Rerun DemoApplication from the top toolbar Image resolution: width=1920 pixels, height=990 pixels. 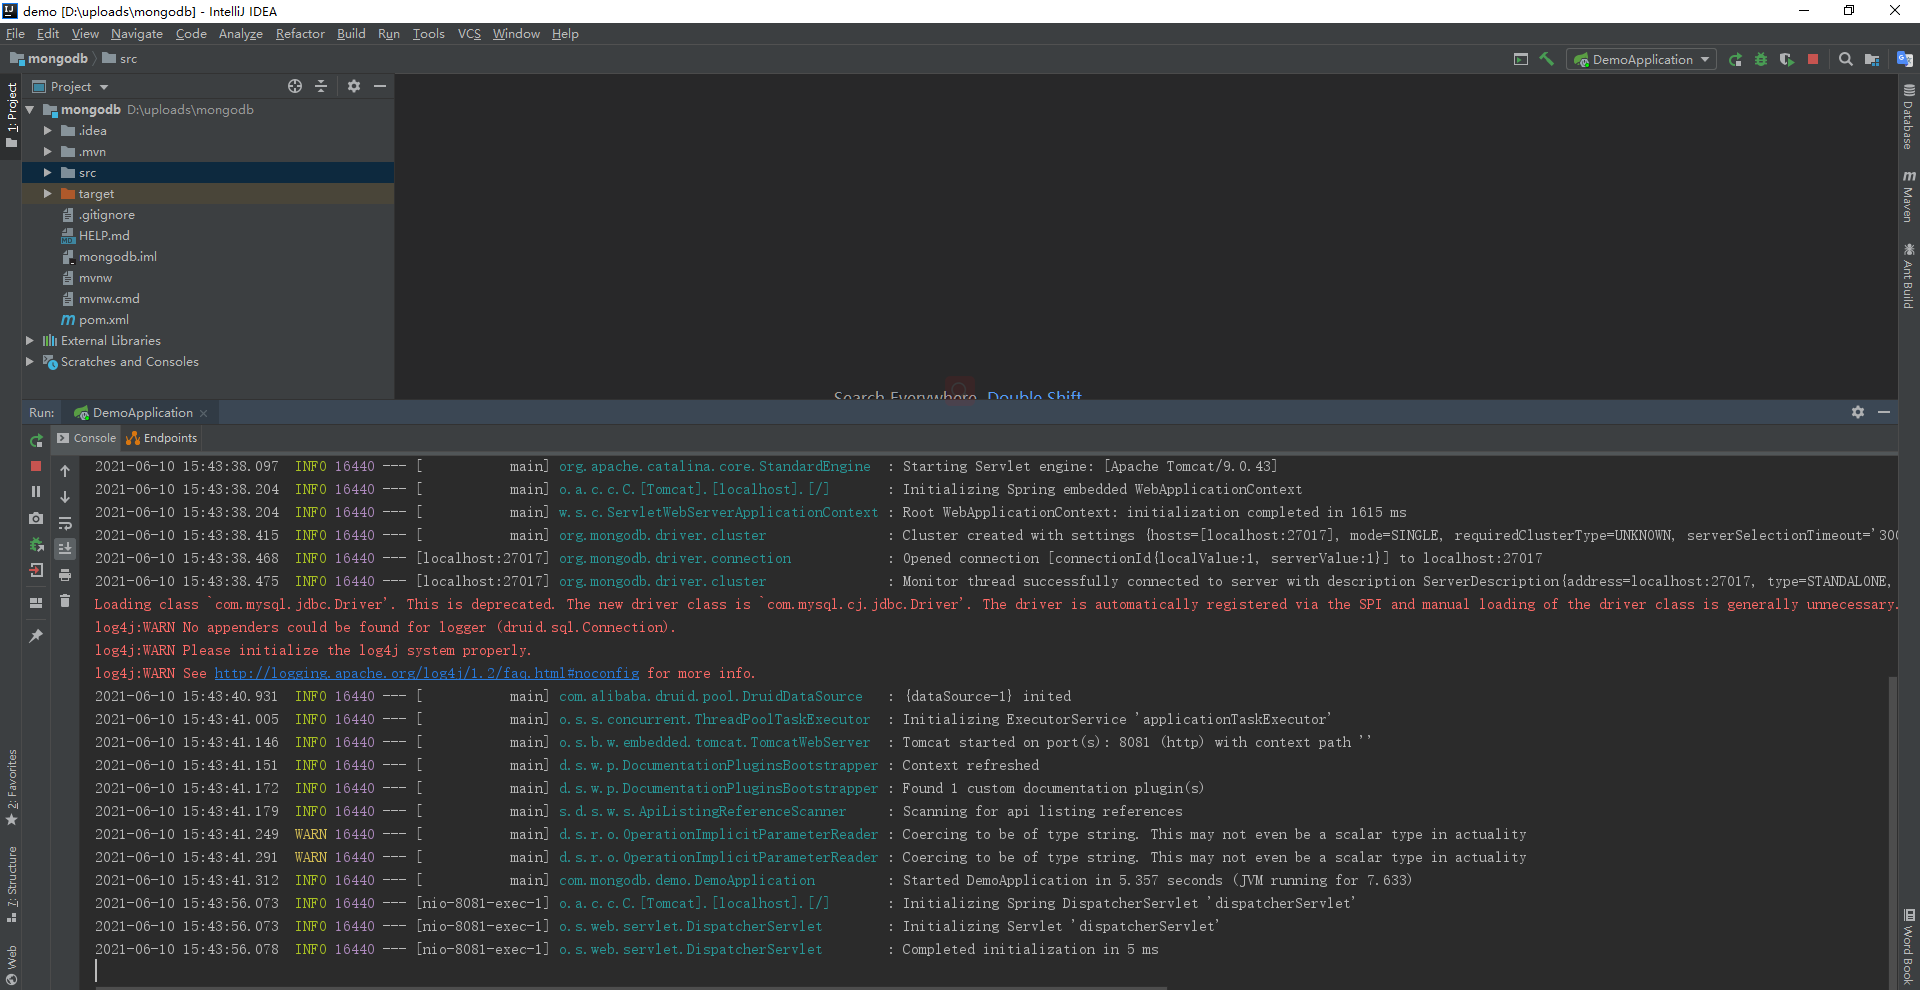1735,59
